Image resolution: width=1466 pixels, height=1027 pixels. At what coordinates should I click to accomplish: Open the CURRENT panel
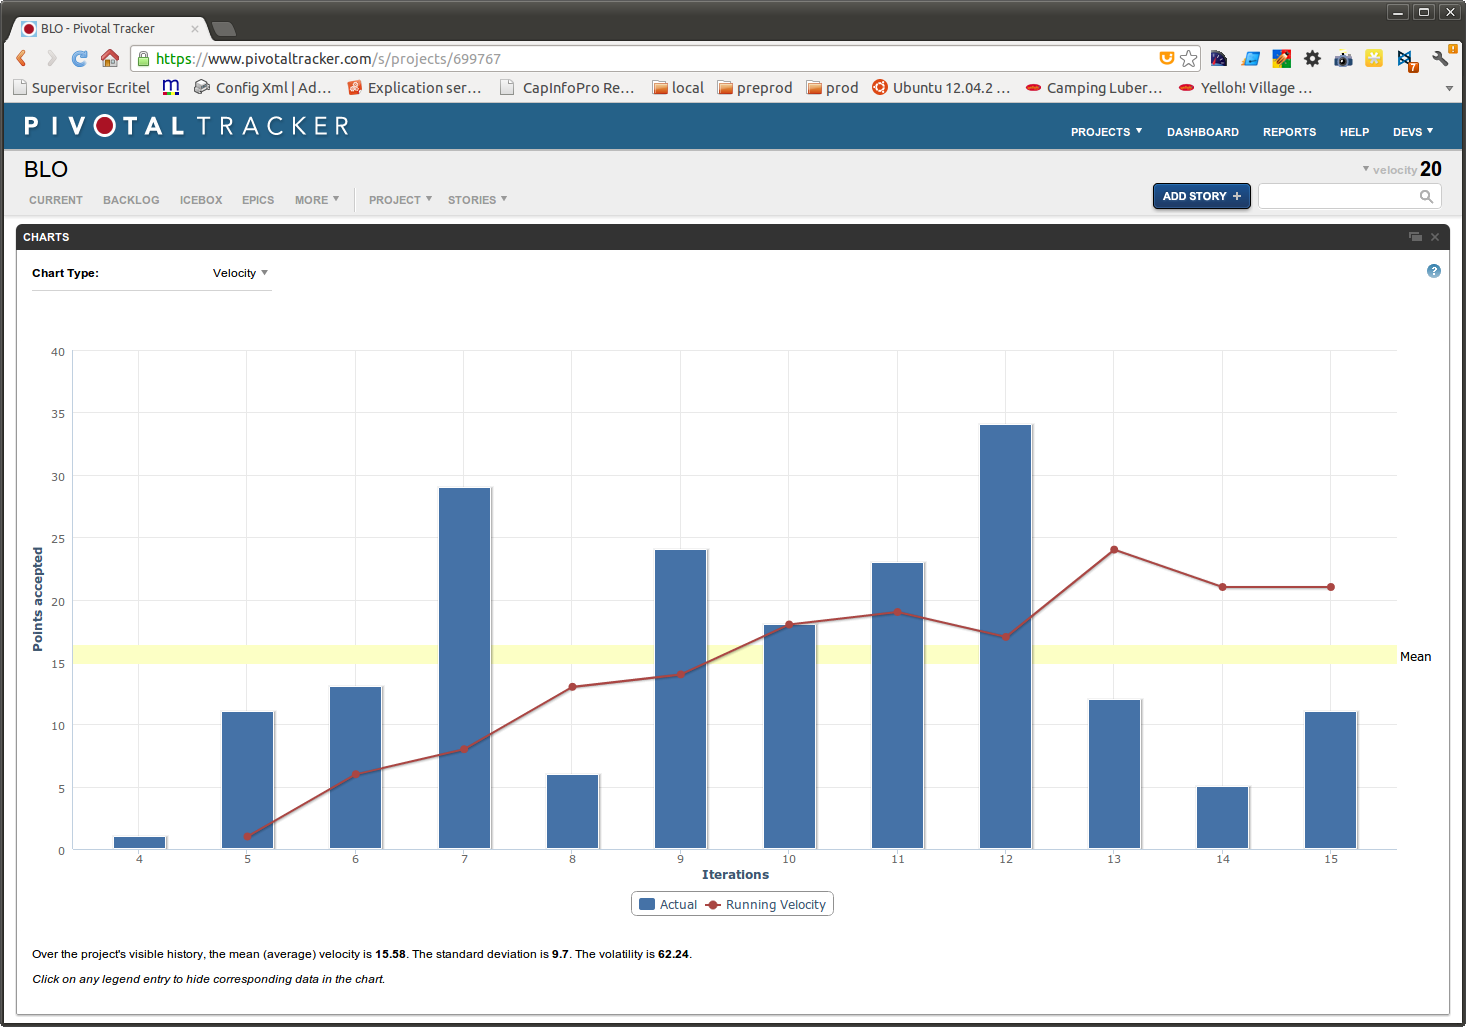(x=56, y=200)
